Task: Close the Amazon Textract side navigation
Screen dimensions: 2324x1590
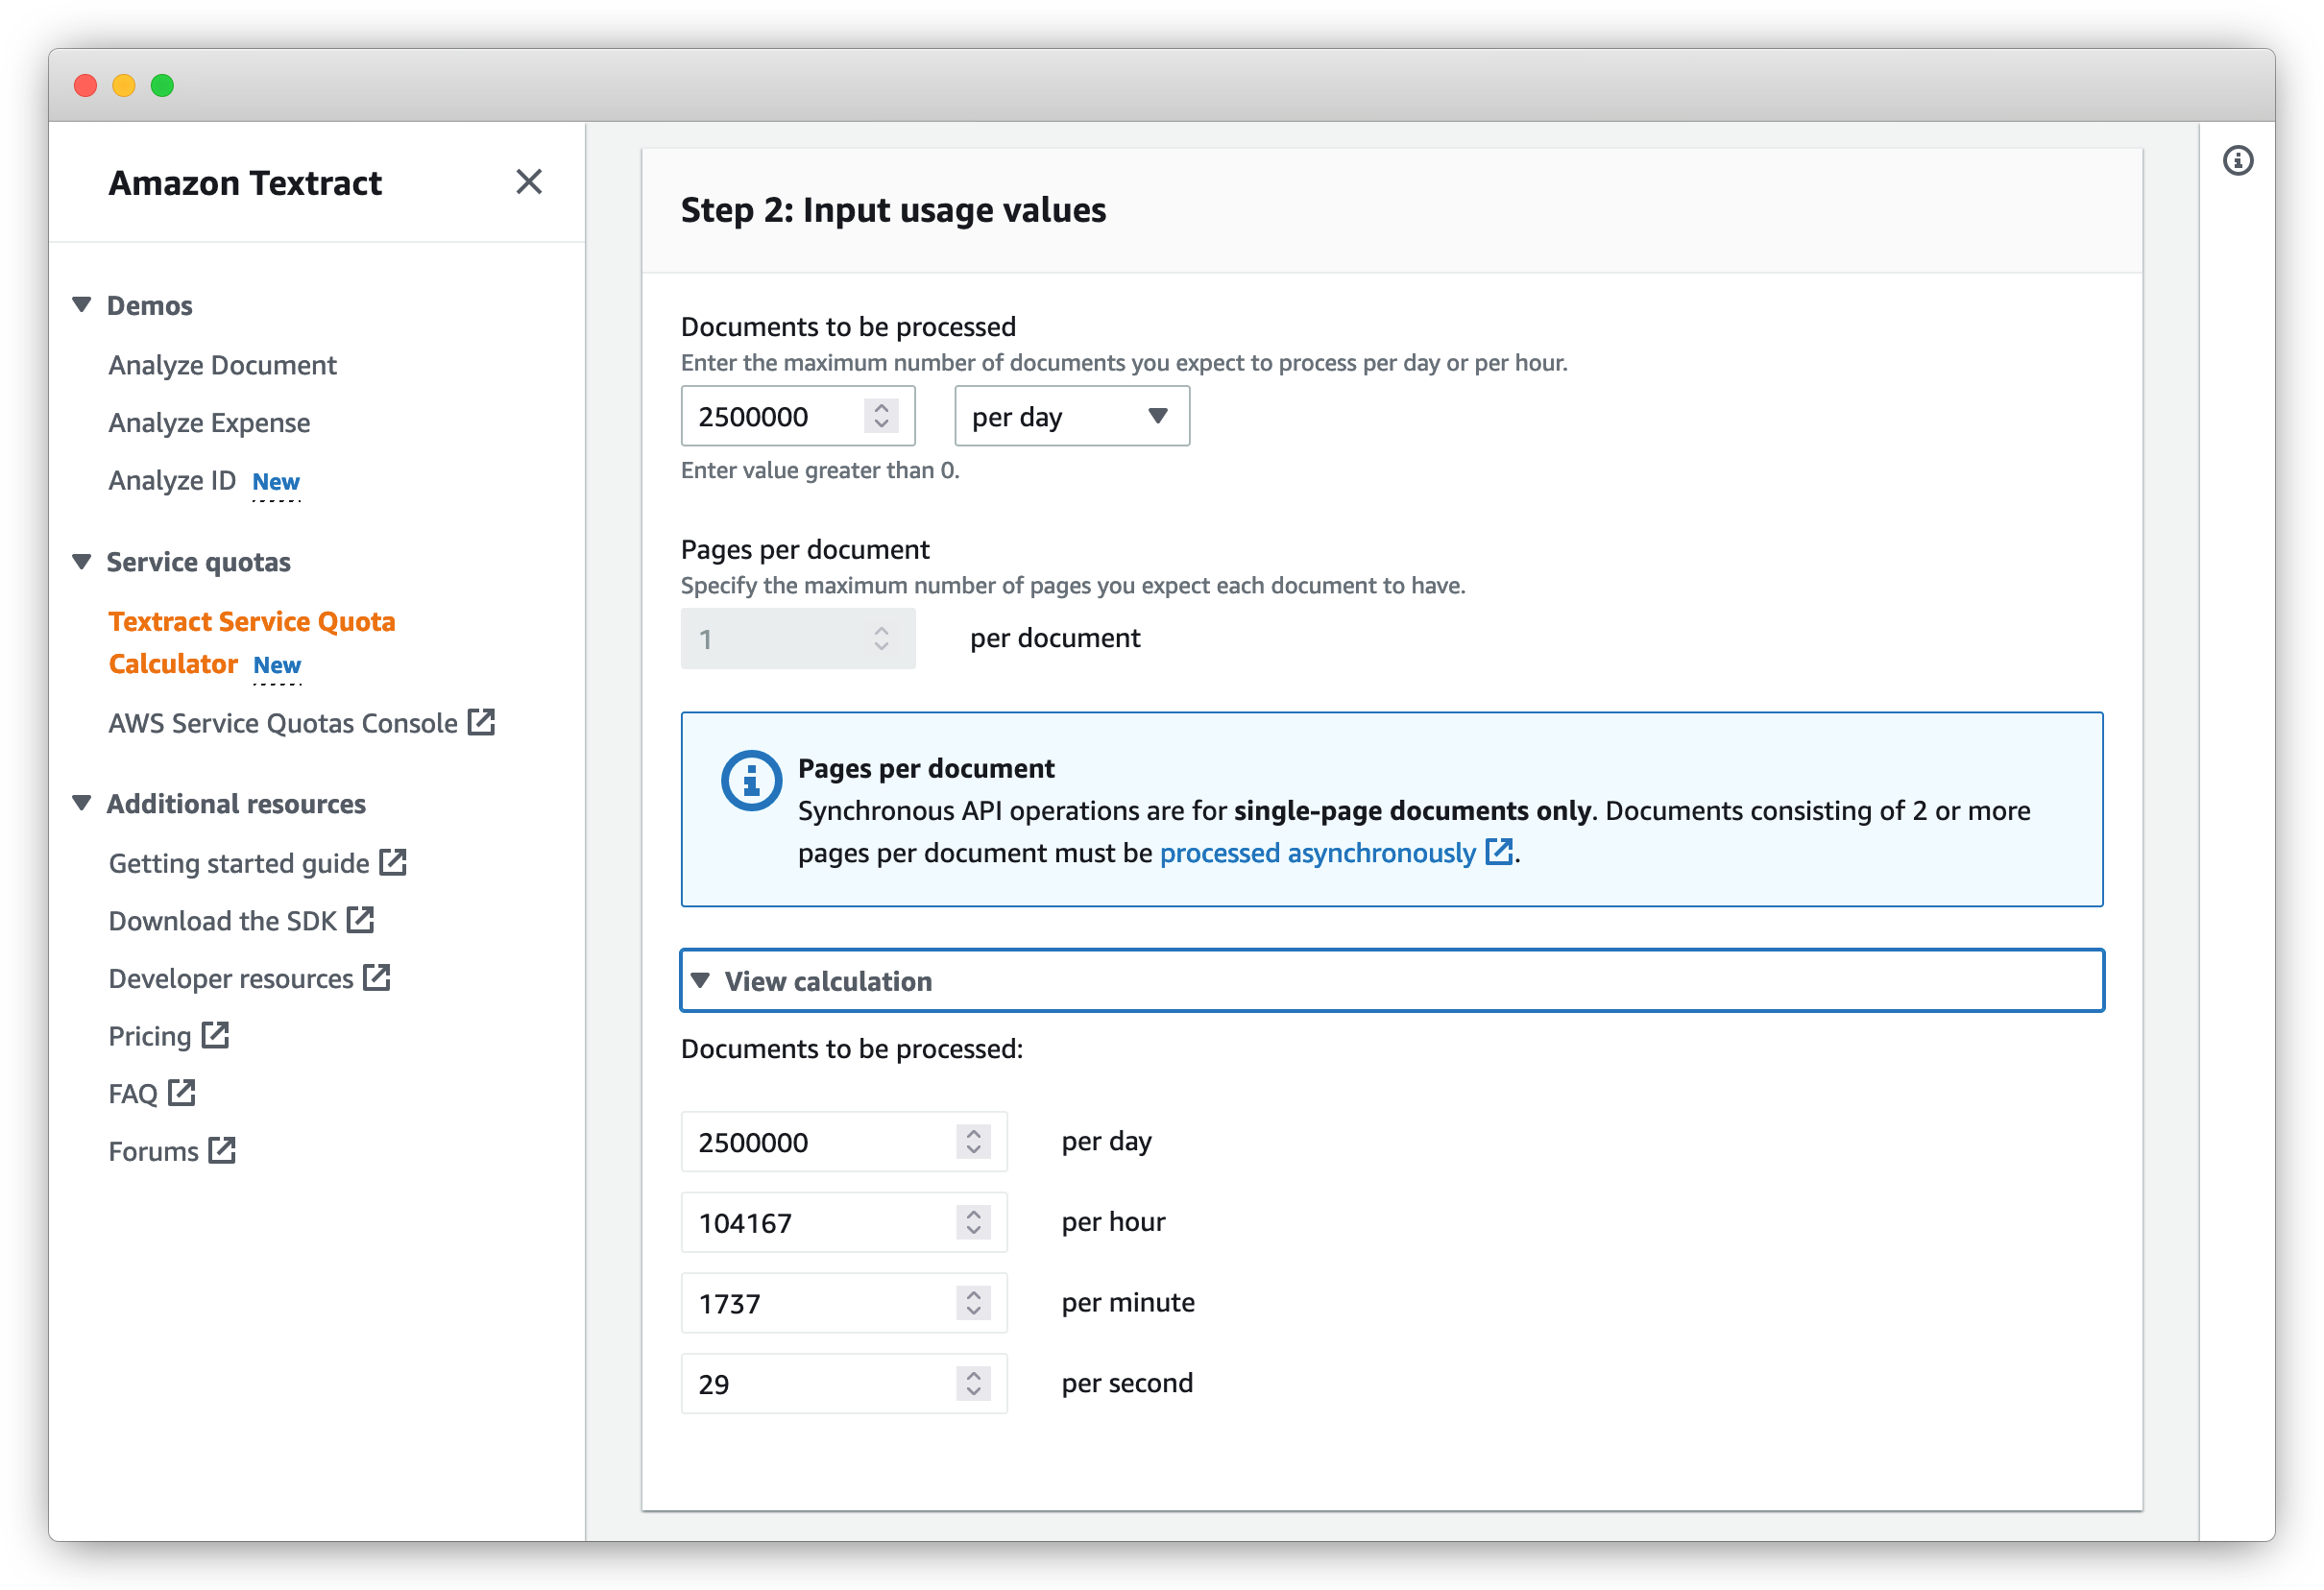Action: pyautogui.click(x=528, y=182)
